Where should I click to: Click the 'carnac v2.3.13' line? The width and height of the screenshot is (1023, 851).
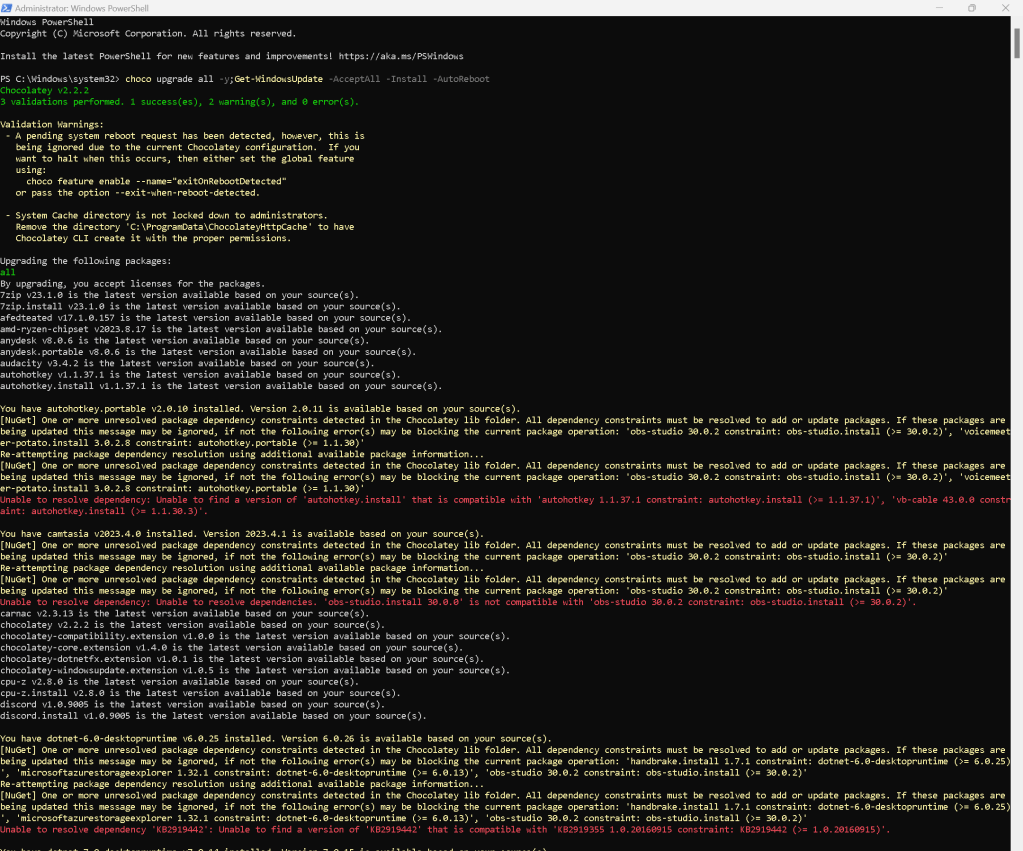click(185, 613)
